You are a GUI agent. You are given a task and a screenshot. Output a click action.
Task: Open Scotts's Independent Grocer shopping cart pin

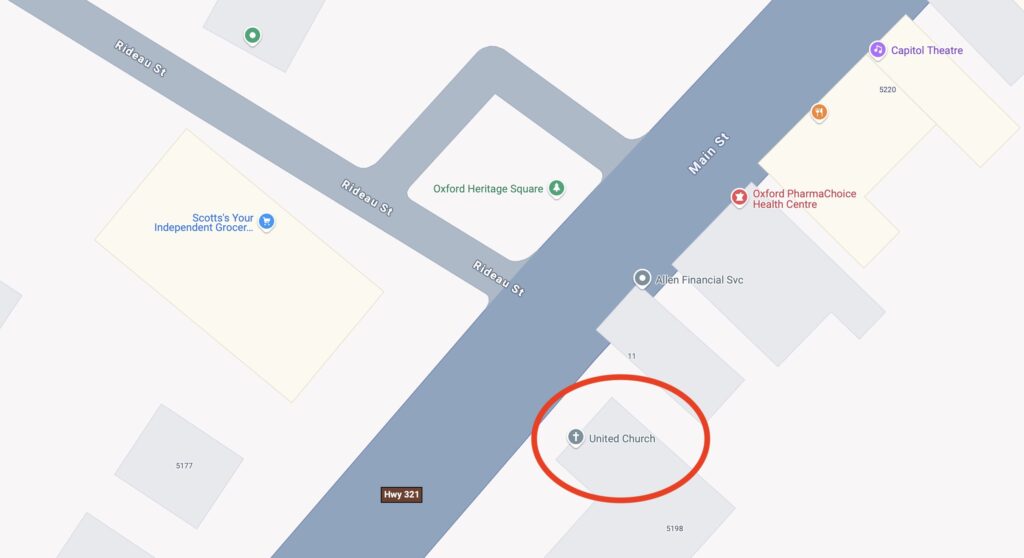[x=266, y=222]
